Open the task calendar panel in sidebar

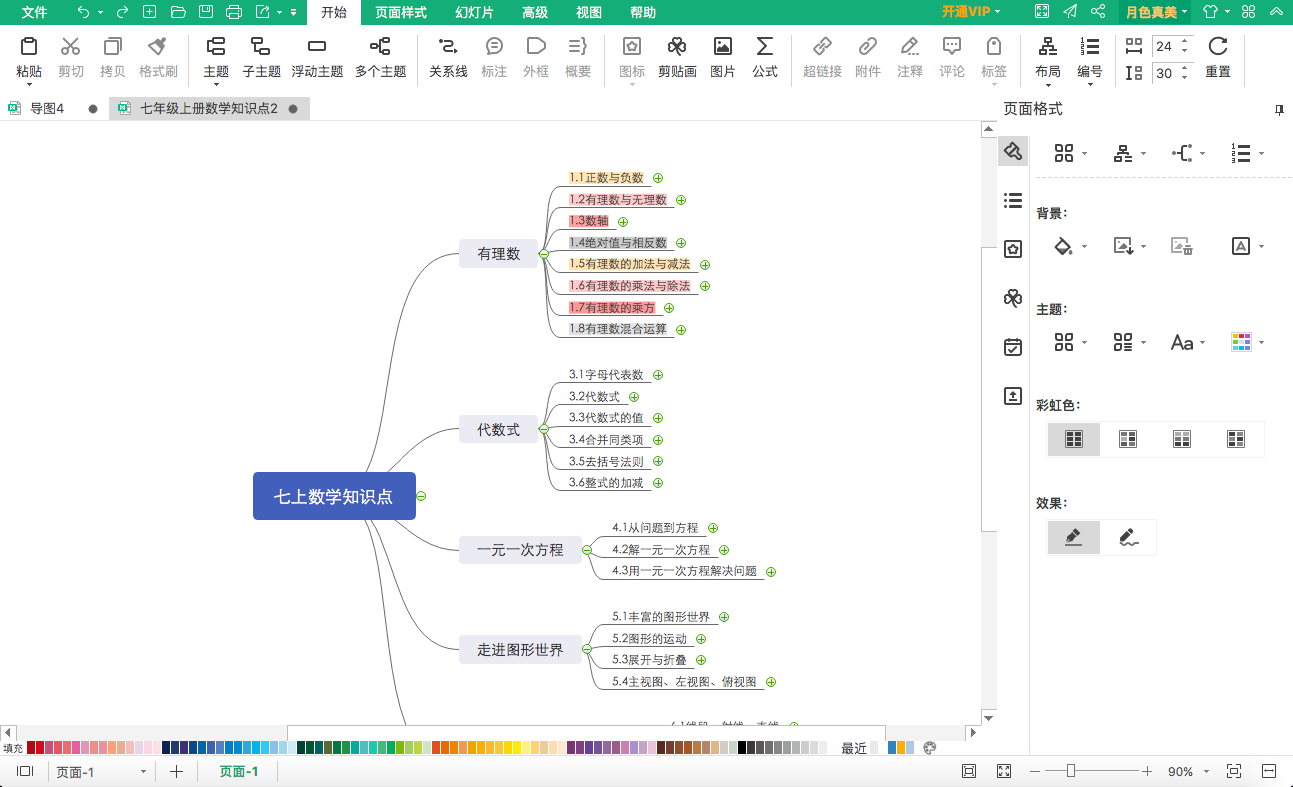tap(1013, 347)
